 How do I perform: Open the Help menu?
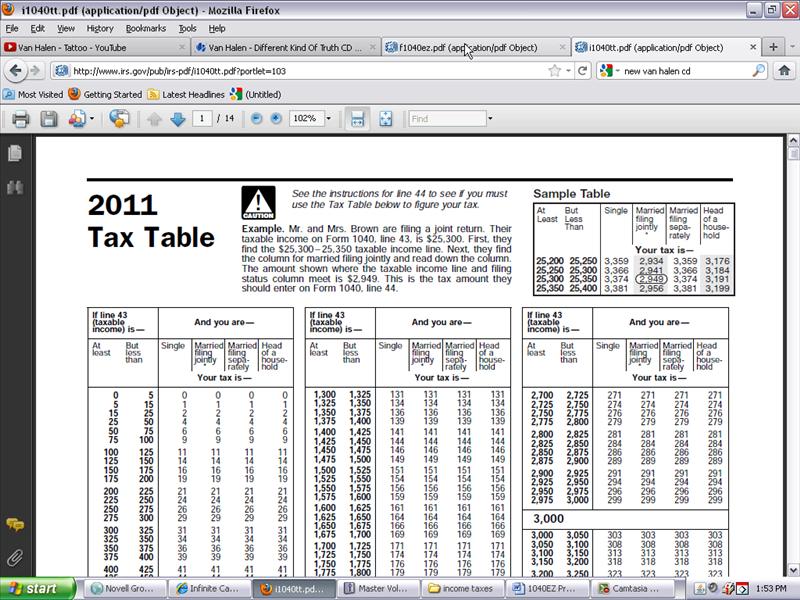pos(217,29)
